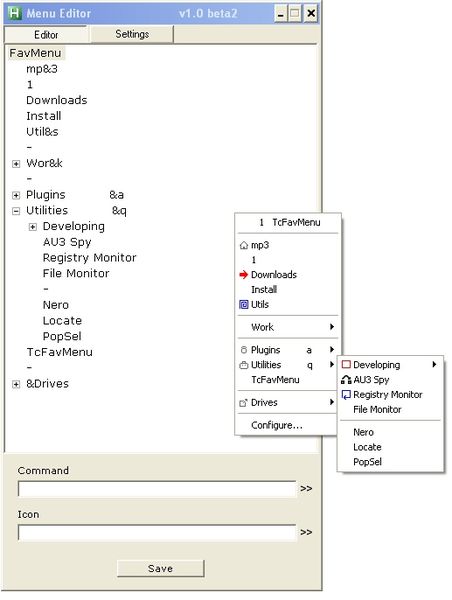Click inside the Icon text field
The height and width of the screenshot is (600, 452).
point(157,533)
